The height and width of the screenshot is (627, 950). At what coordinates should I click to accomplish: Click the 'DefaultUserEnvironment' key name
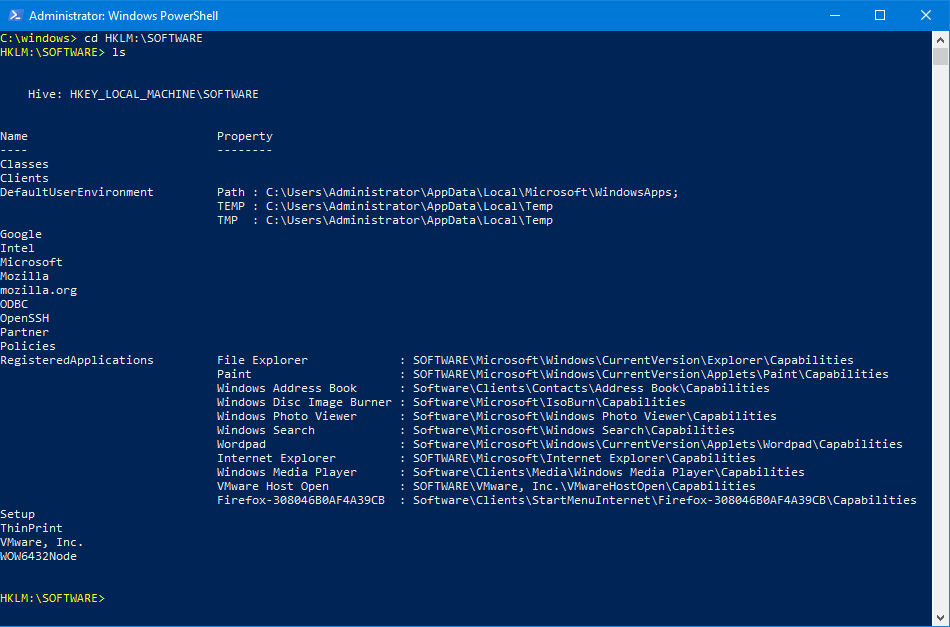77,192
